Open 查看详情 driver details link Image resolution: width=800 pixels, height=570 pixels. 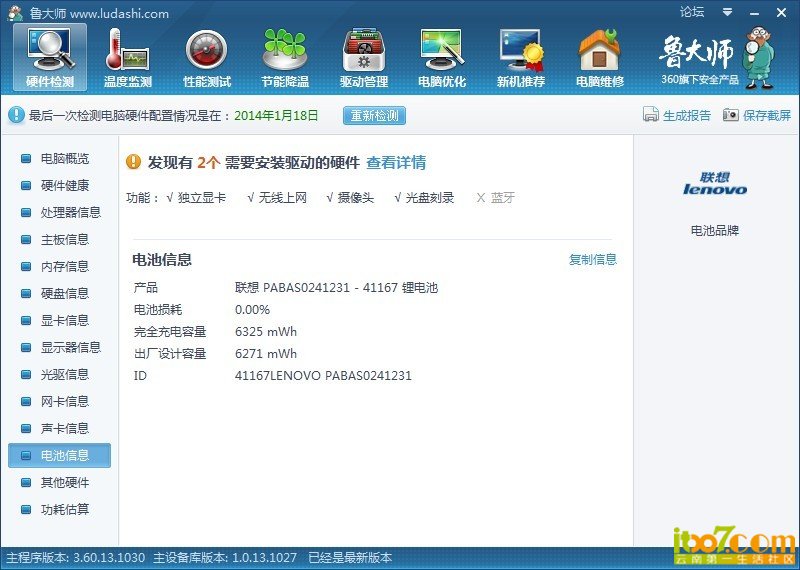(396, 163)
